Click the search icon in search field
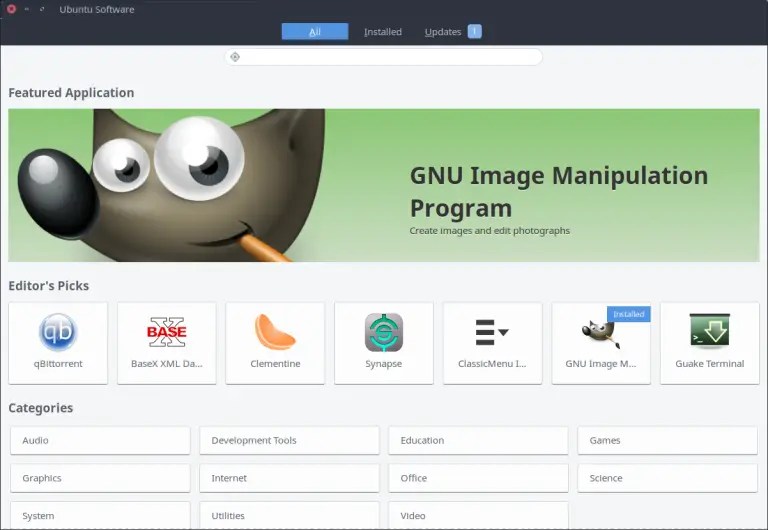Screen dimensions: 768x530 pos(235,57)
